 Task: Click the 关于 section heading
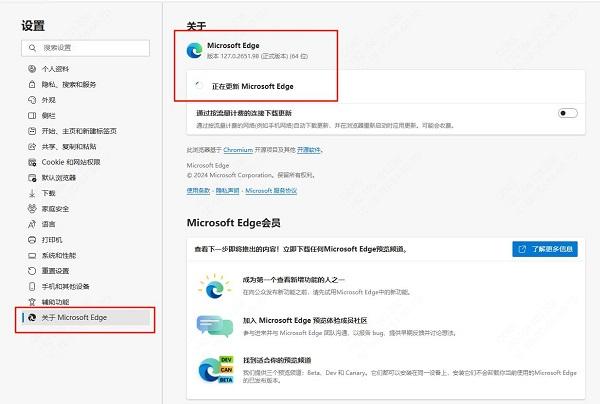point(196,26)
